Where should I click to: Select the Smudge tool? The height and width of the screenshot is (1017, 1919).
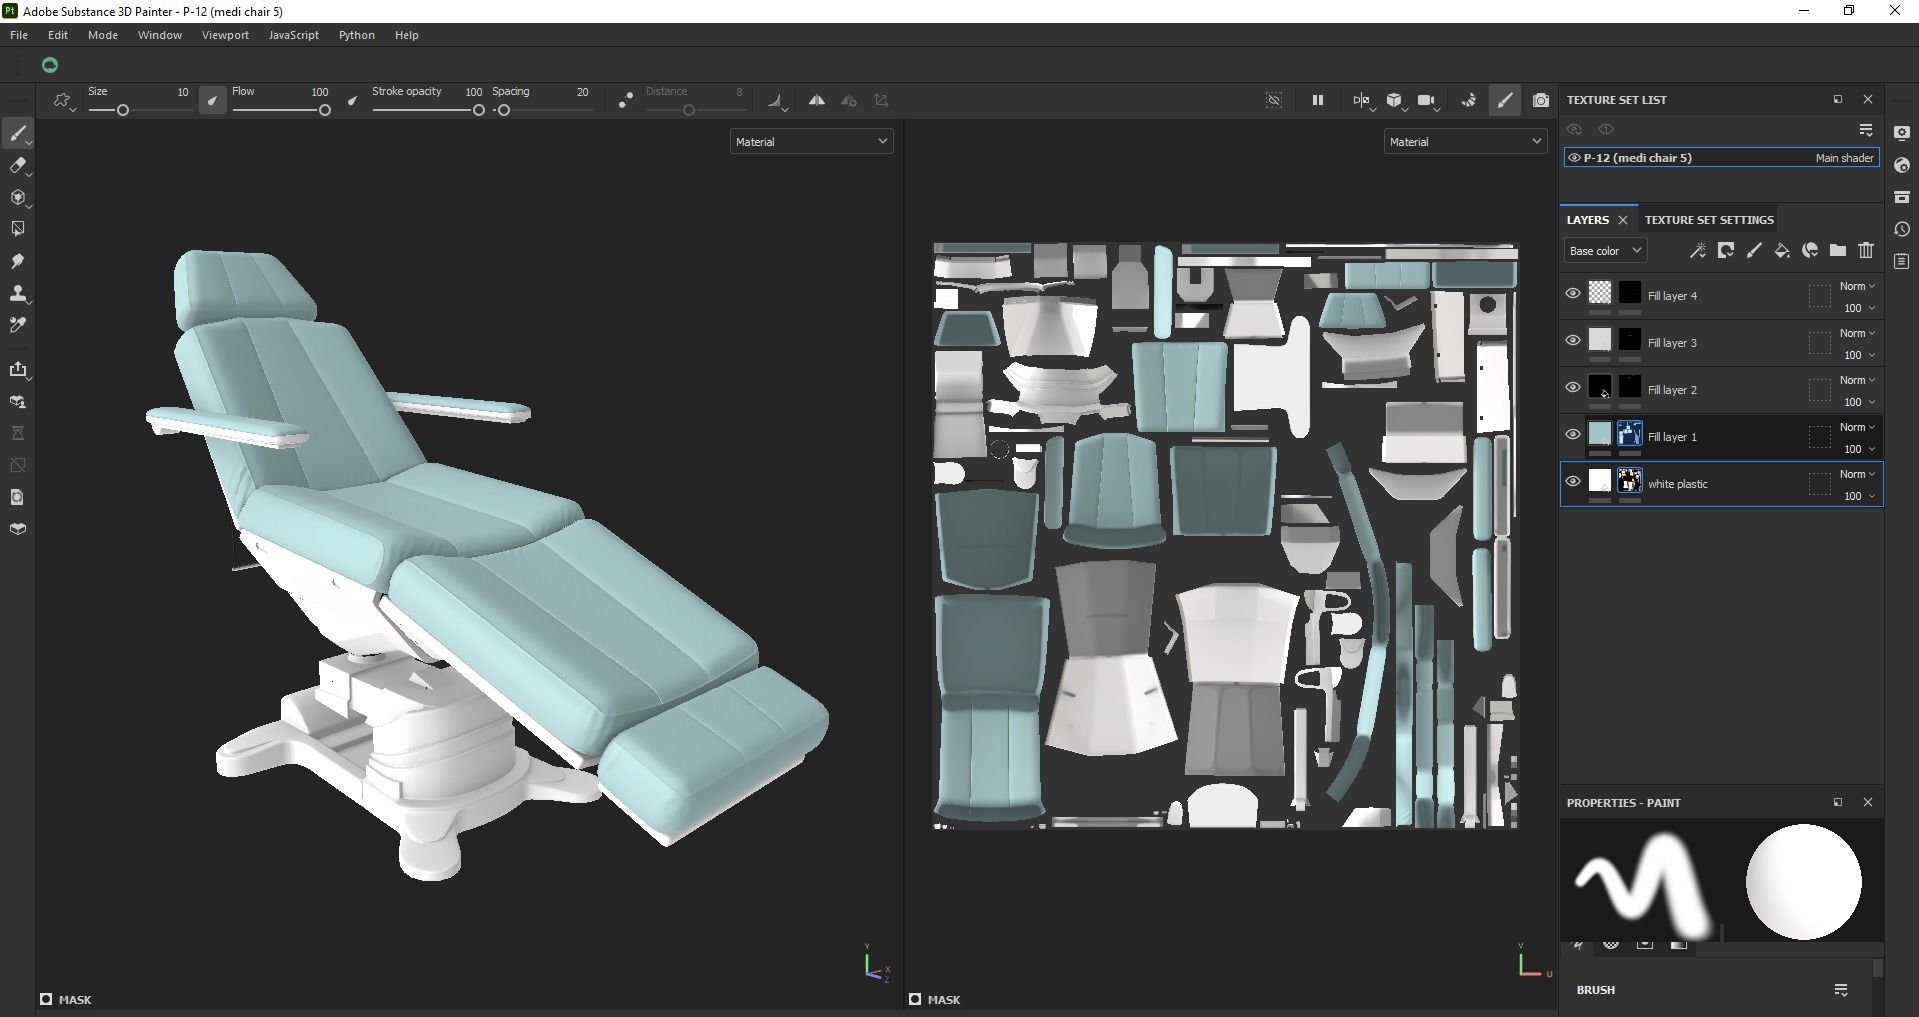point(18,261)
